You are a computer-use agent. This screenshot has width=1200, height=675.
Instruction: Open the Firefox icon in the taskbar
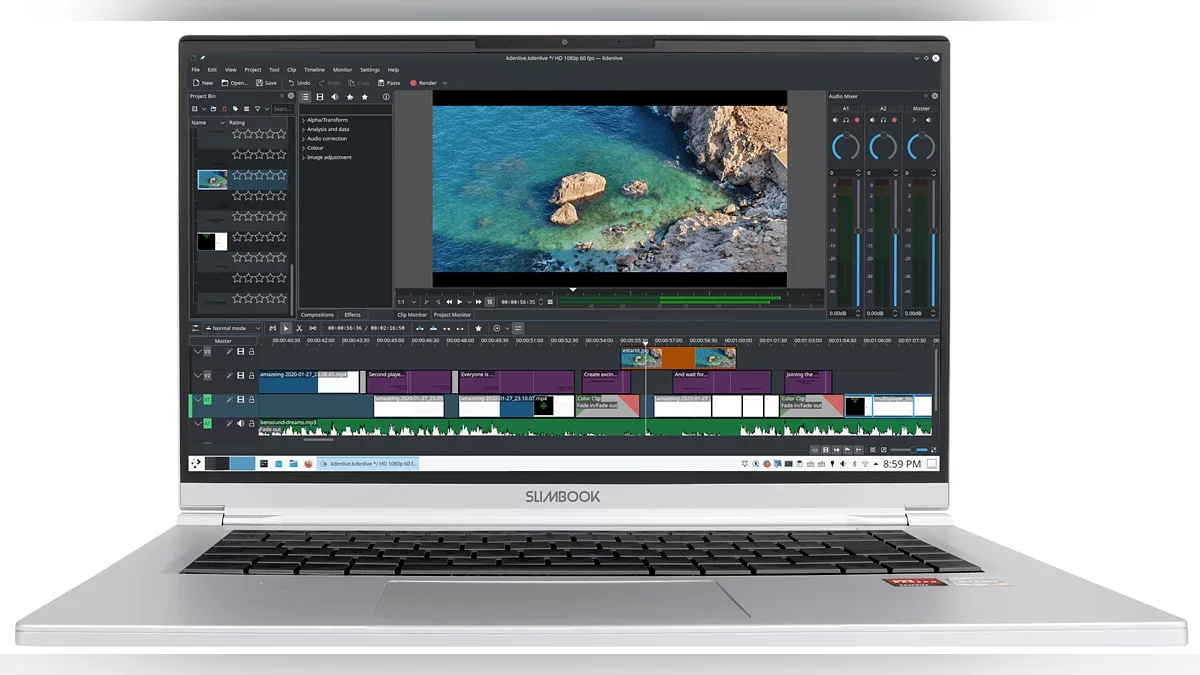[309, 463]
